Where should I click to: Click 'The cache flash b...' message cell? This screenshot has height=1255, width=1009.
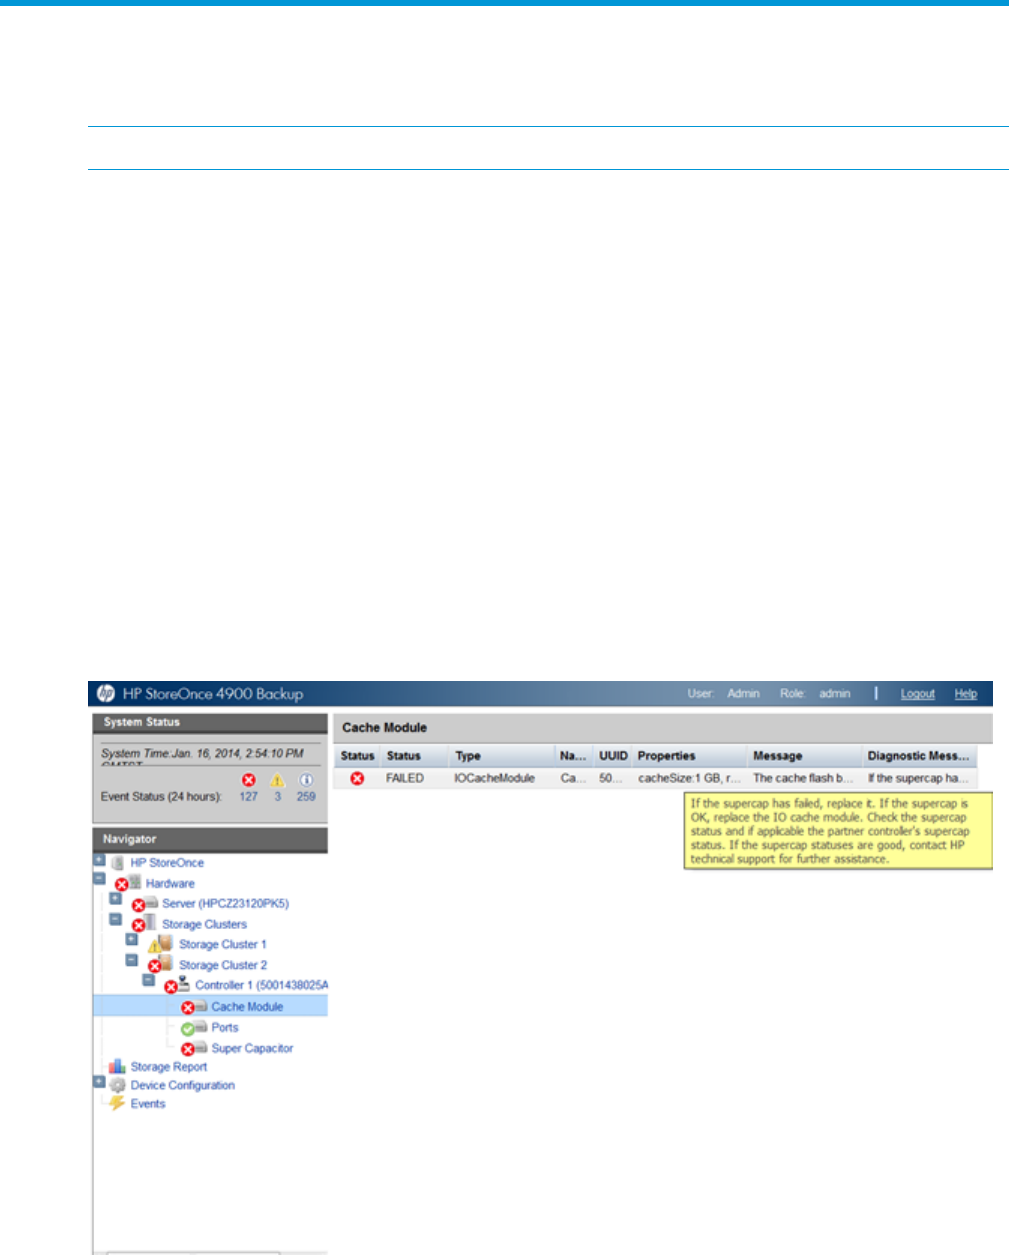tap(803, 778)
